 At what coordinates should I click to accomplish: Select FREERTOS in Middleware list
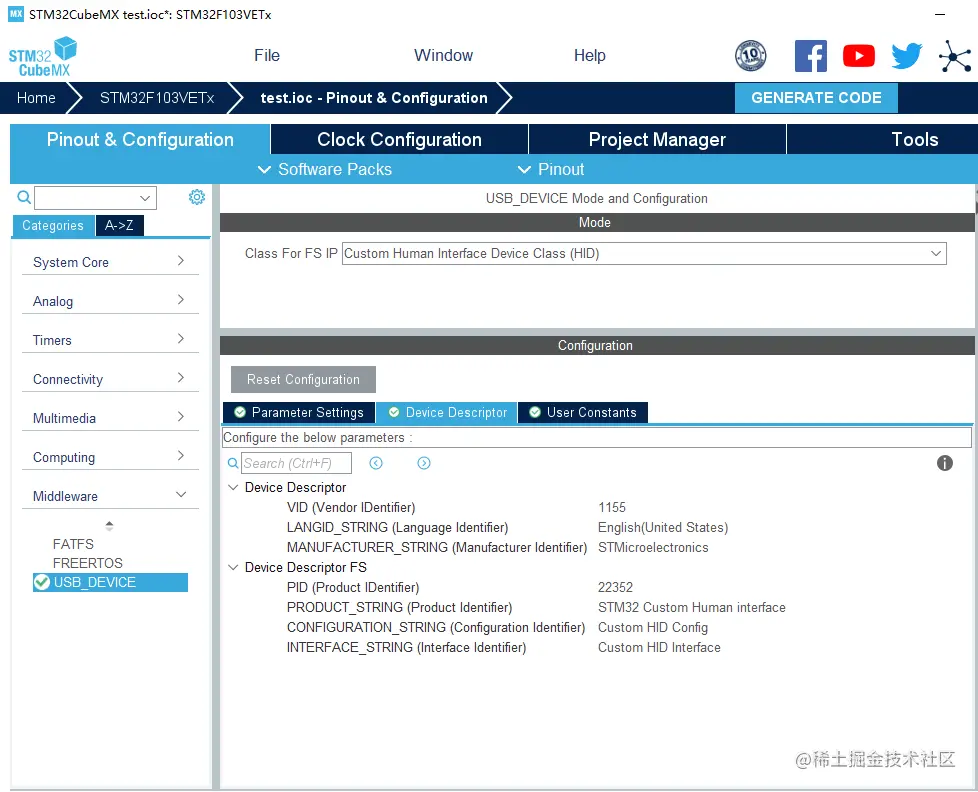point(88,563)
